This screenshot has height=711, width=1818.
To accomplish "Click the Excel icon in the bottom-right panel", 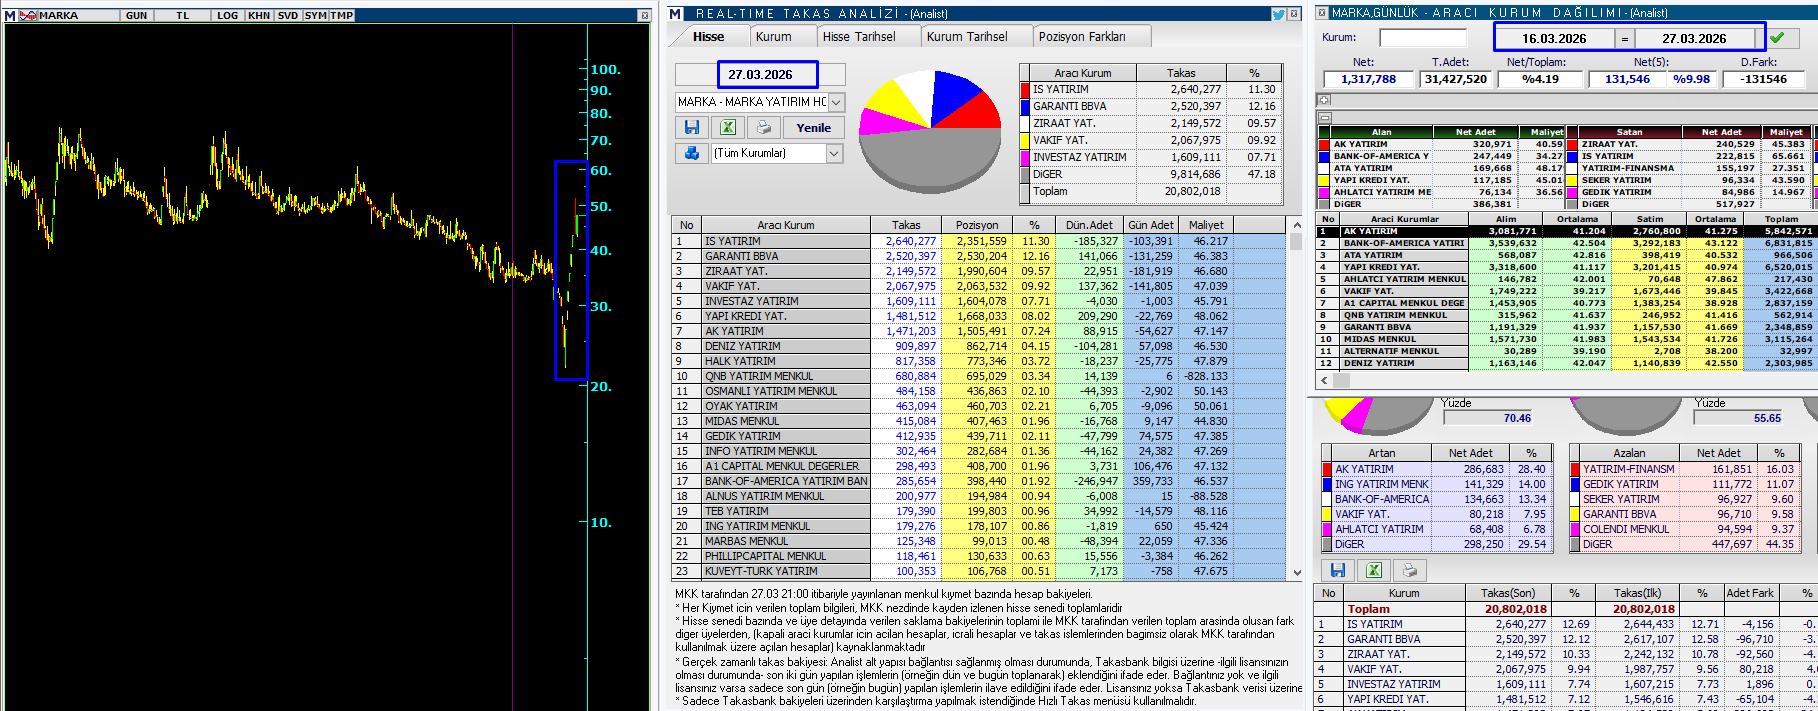I will [1373, 570].
